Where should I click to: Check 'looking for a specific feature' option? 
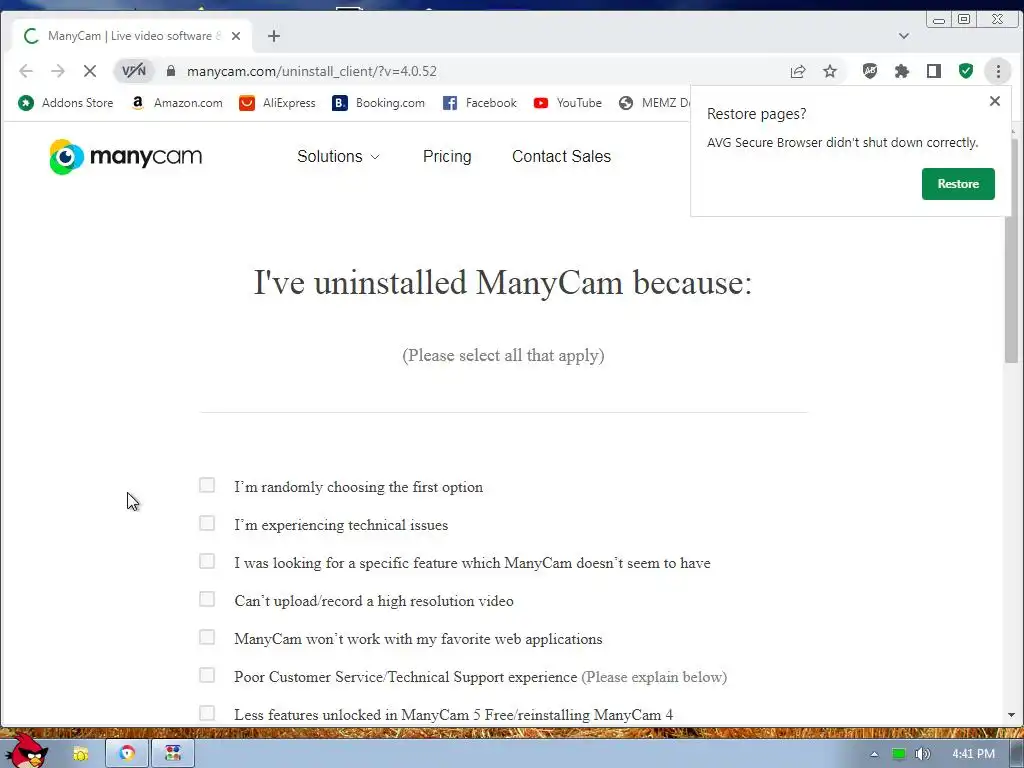tap(207, 561)
